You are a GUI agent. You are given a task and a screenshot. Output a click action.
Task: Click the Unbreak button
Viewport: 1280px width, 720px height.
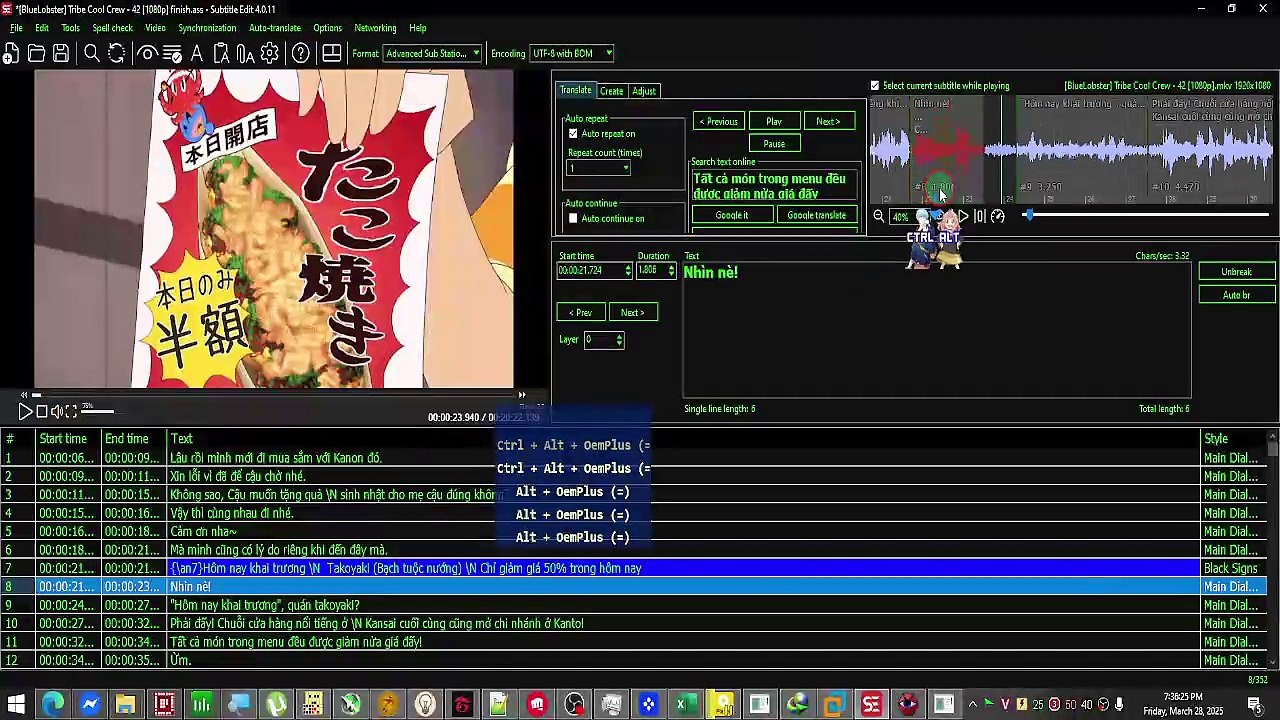pyautogui.click(x=1236, y=272)
